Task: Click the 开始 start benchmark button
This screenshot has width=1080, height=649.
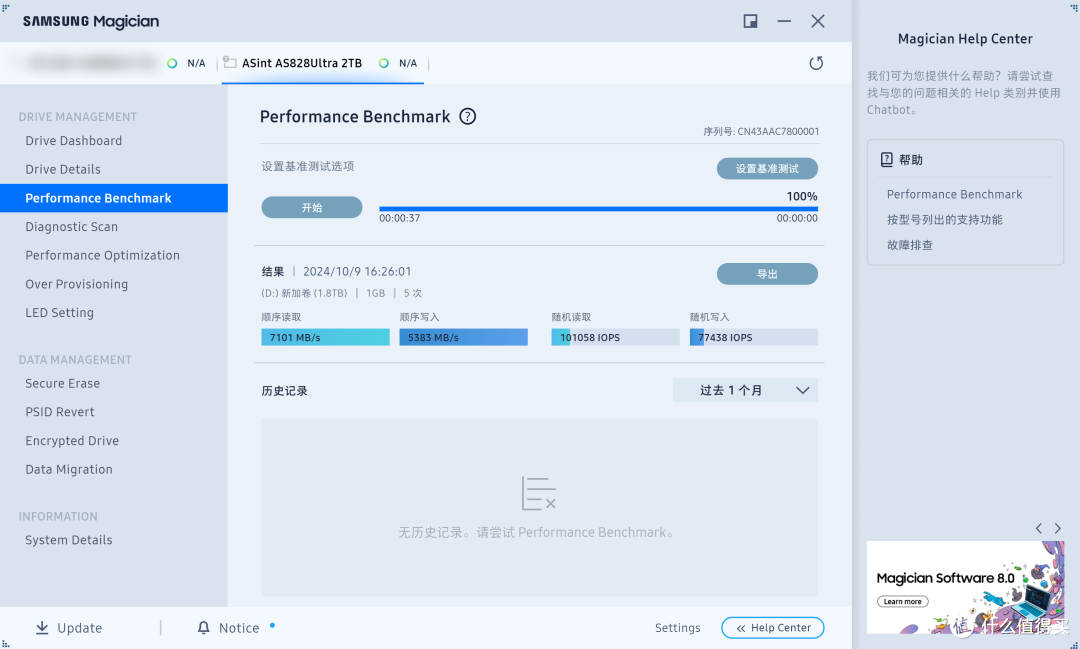Action: (311, 207)
